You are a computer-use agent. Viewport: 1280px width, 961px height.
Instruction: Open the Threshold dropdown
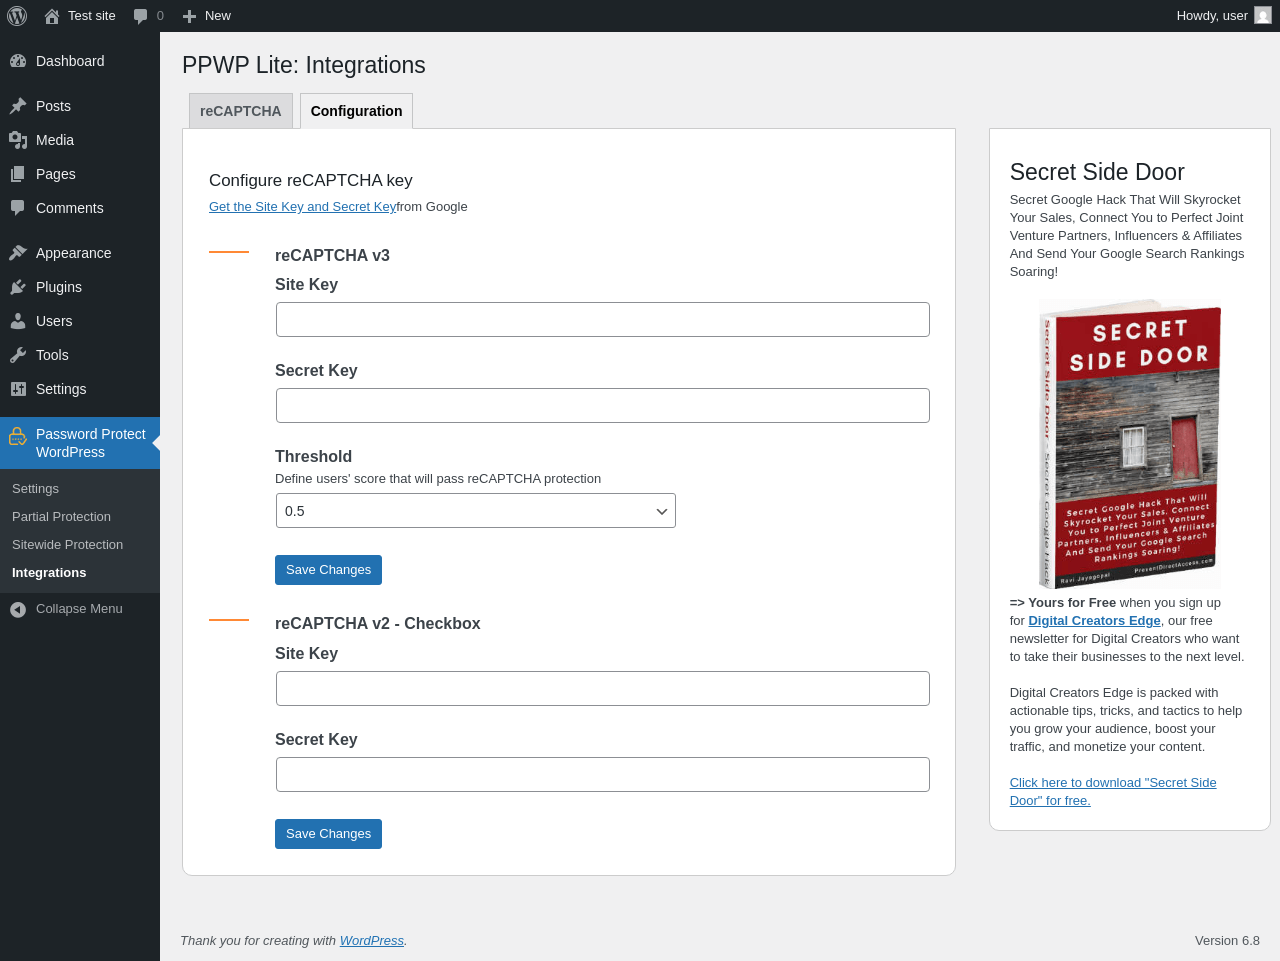475,511
